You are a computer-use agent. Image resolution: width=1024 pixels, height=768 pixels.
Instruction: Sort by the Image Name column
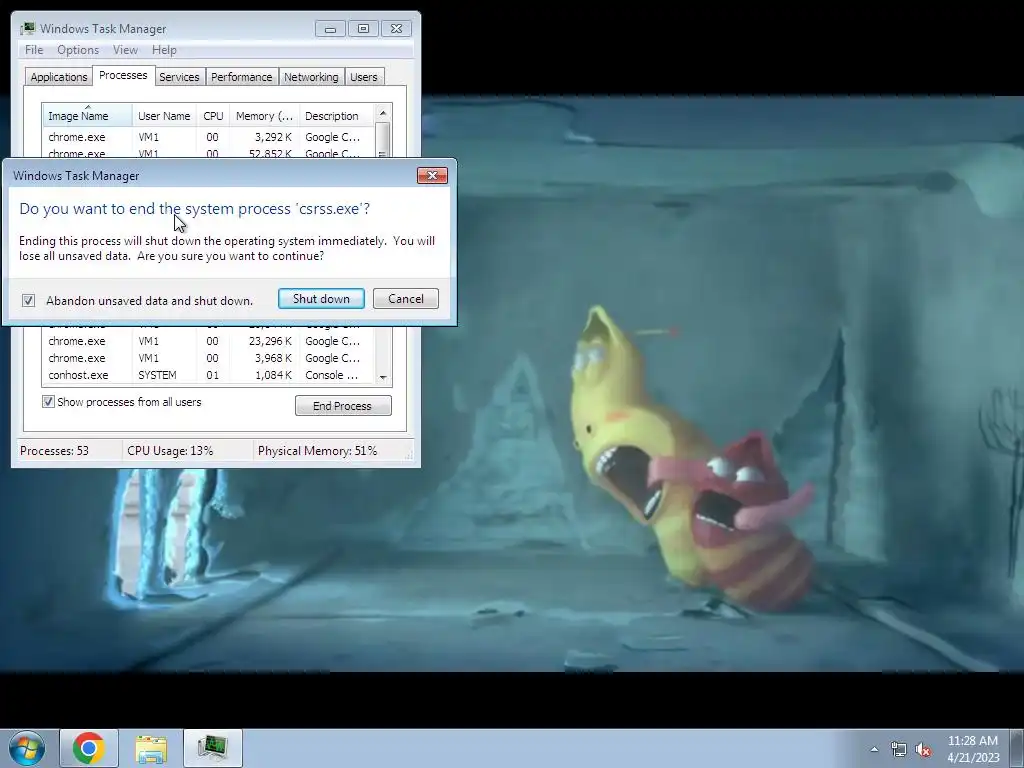[x=88, y=116]
